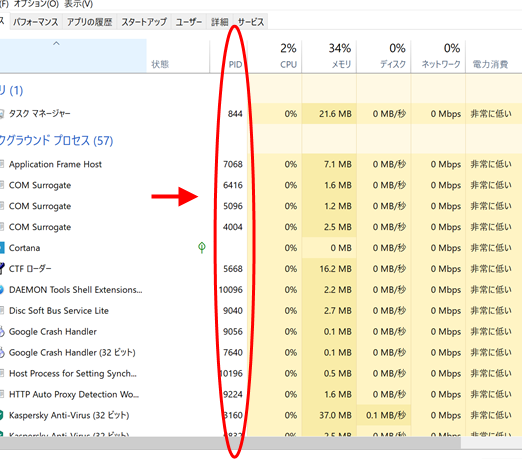Image resolution: width=522 pixels, height=459 pixels.
Task: Select the Disc Soft Bus Service Lite row
Action: [261, 311]
